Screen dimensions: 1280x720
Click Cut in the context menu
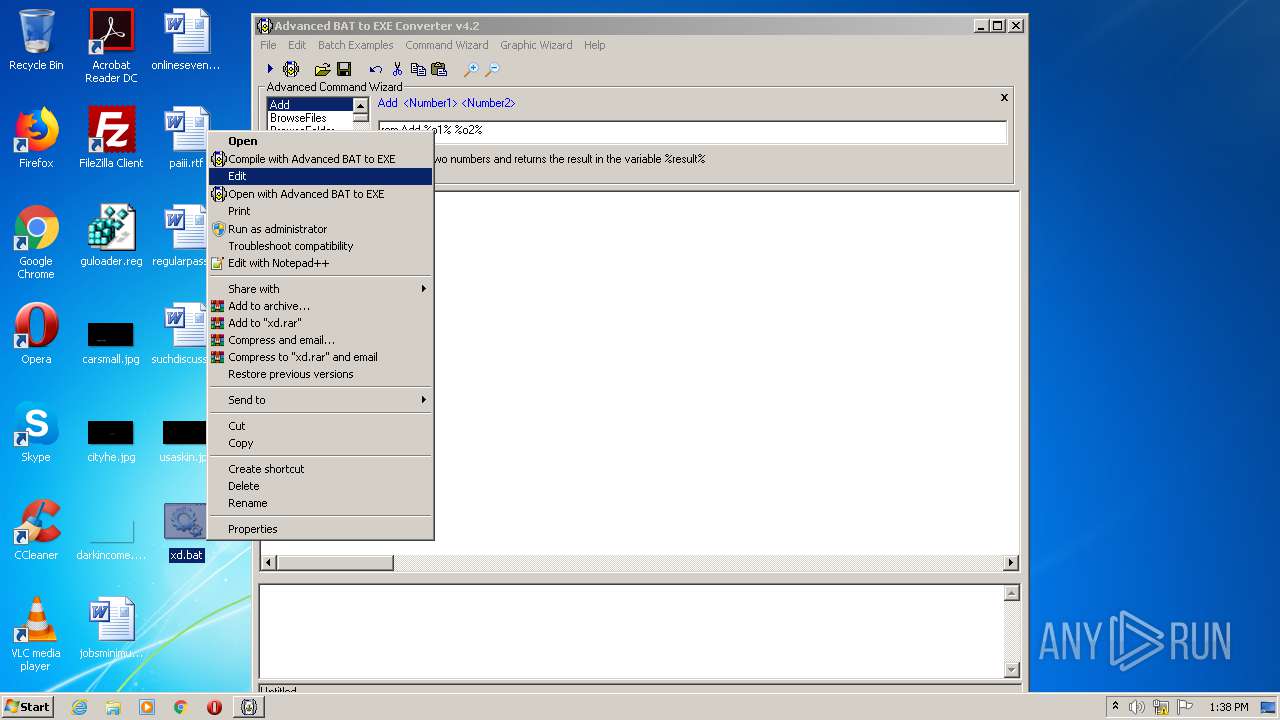[x=320, y=426]
